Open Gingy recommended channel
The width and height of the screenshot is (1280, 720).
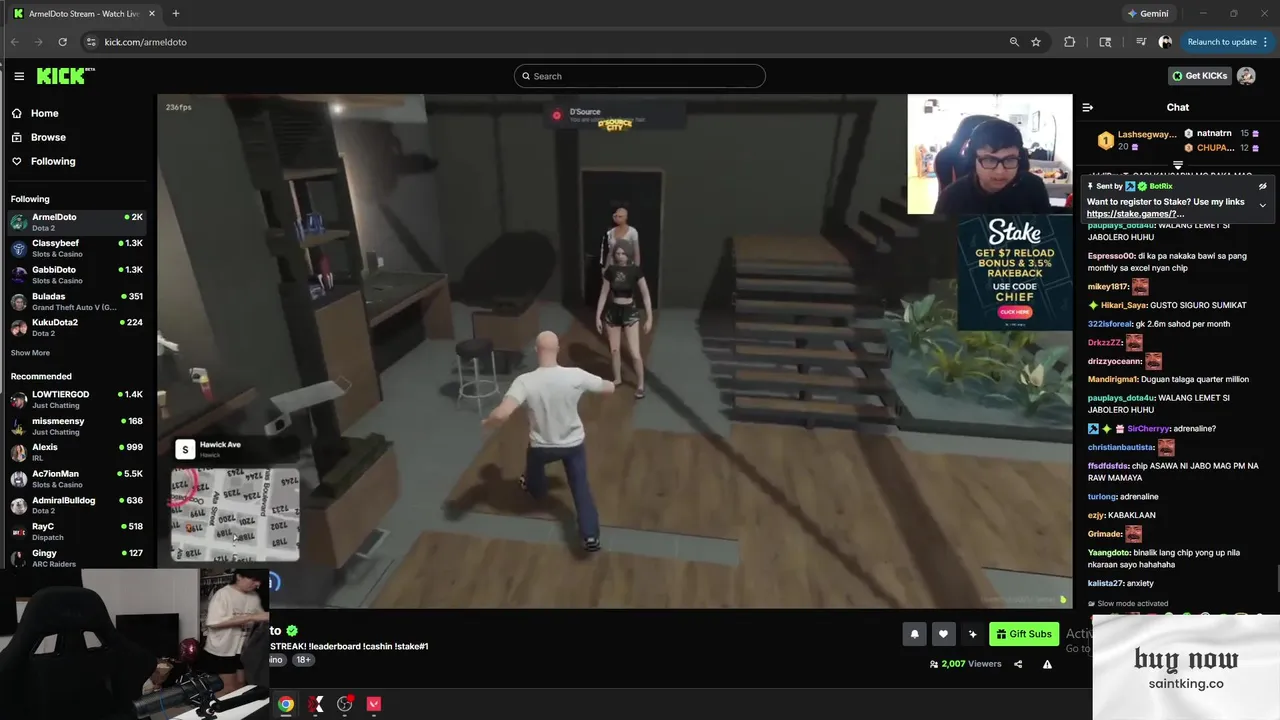coord(77,558)
